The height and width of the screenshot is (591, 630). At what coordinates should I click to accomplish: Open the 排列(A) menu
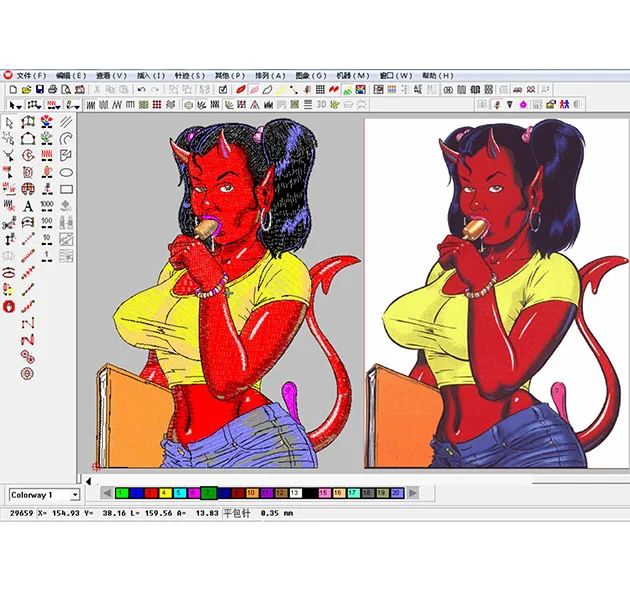click(270, 76)
